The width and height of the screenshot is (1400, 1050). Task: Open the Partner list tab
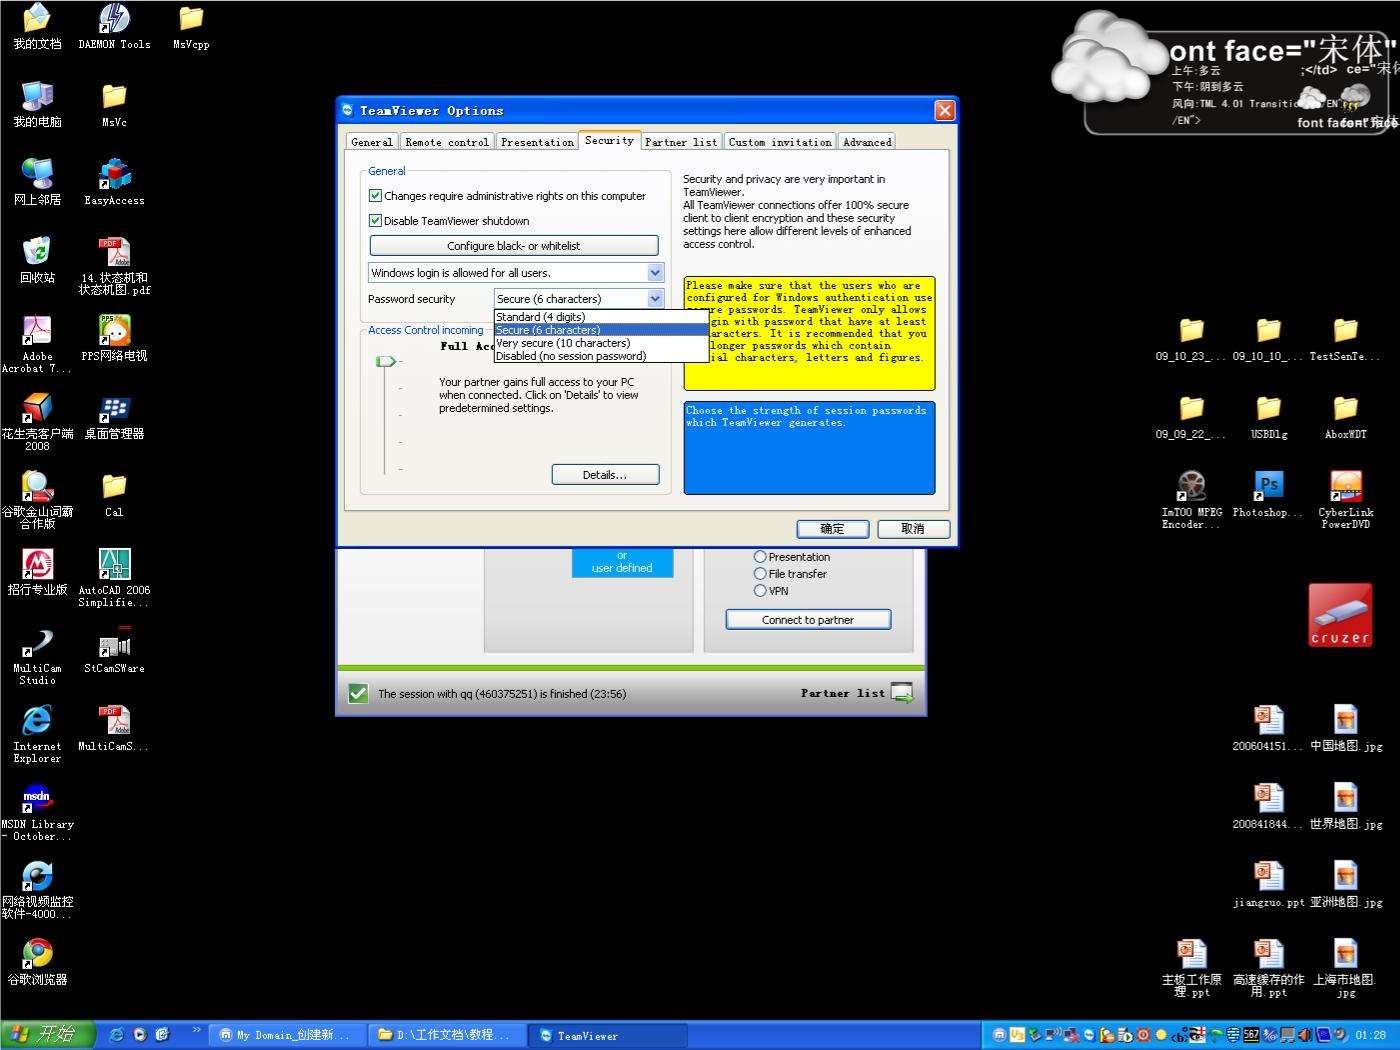[x=680, y=142]
